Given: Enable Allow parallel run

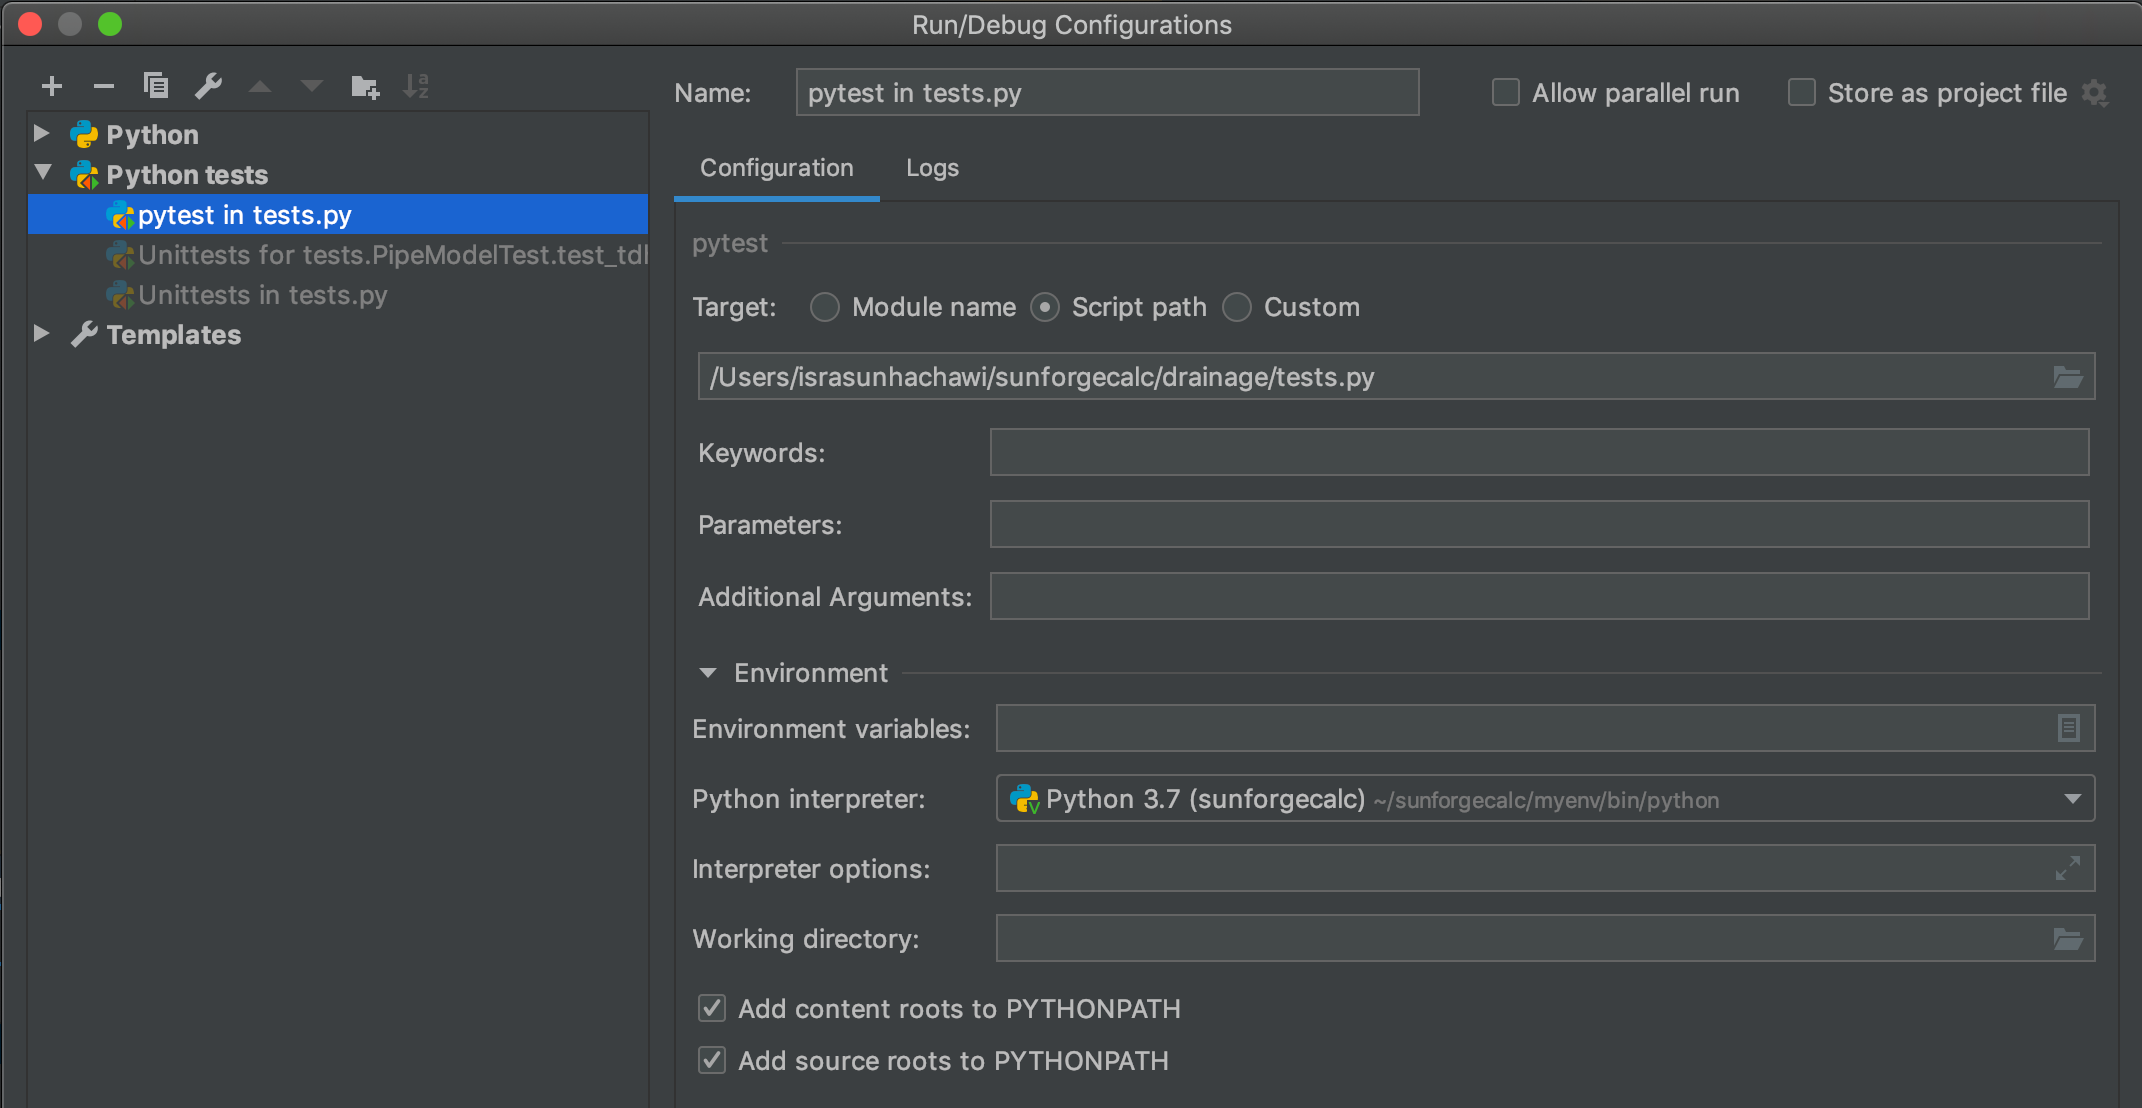Looking at the screenshot, I should 1505,92.
